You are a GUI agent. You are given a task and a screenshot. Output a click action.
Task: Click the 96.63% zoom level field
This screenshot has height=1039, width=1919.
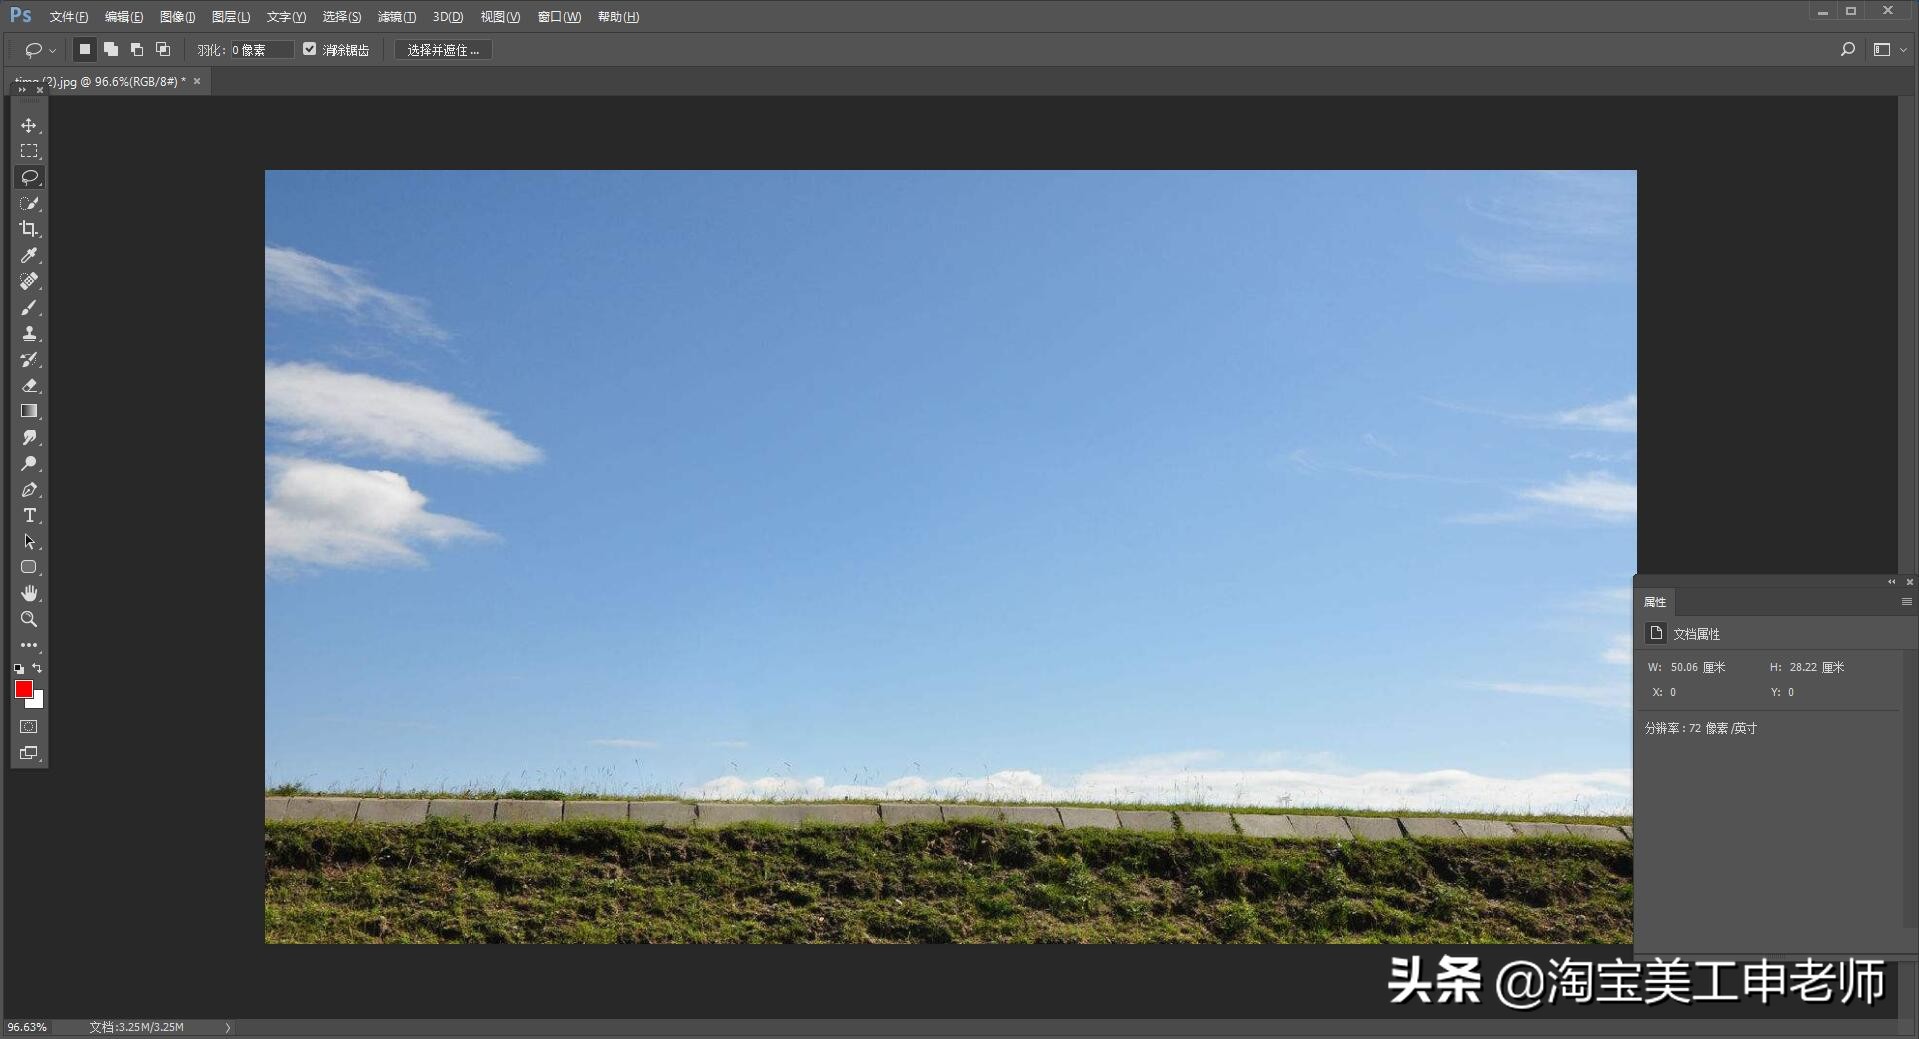27,1027
